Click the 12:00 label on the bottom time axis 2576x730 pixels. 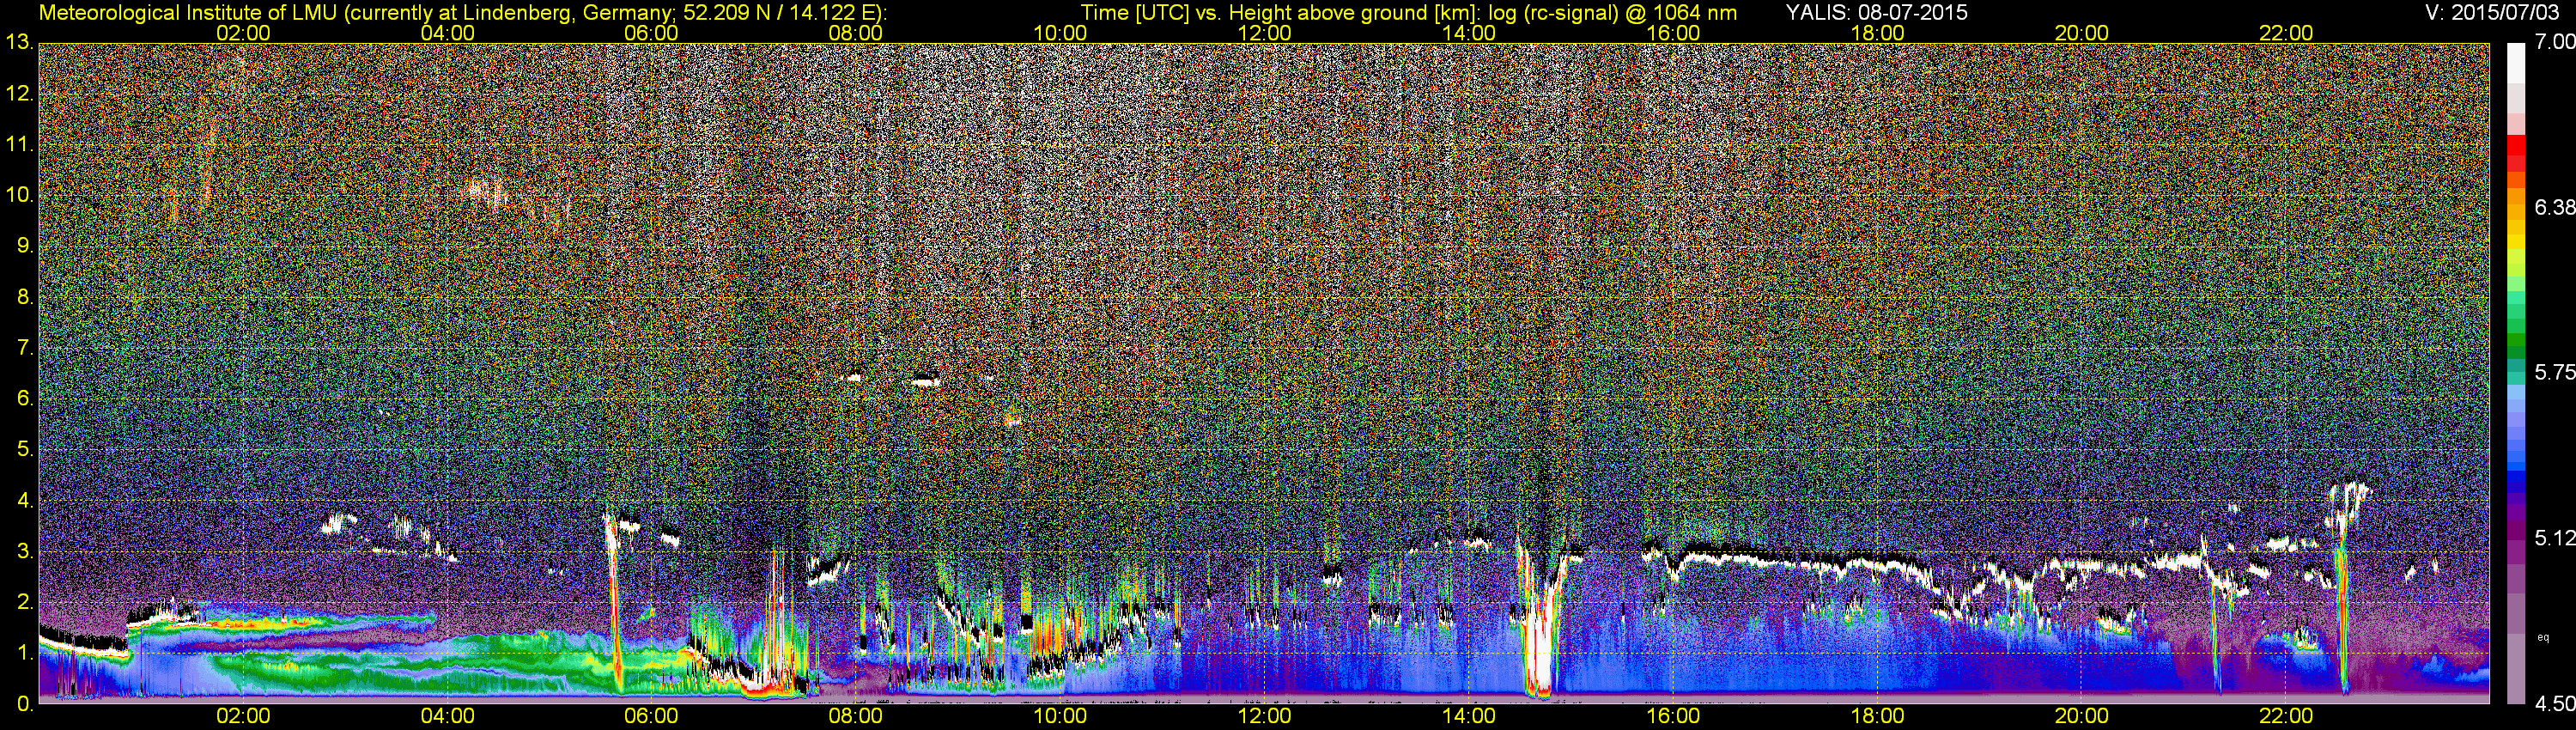pyautogui.click(x=1265, y=717)
